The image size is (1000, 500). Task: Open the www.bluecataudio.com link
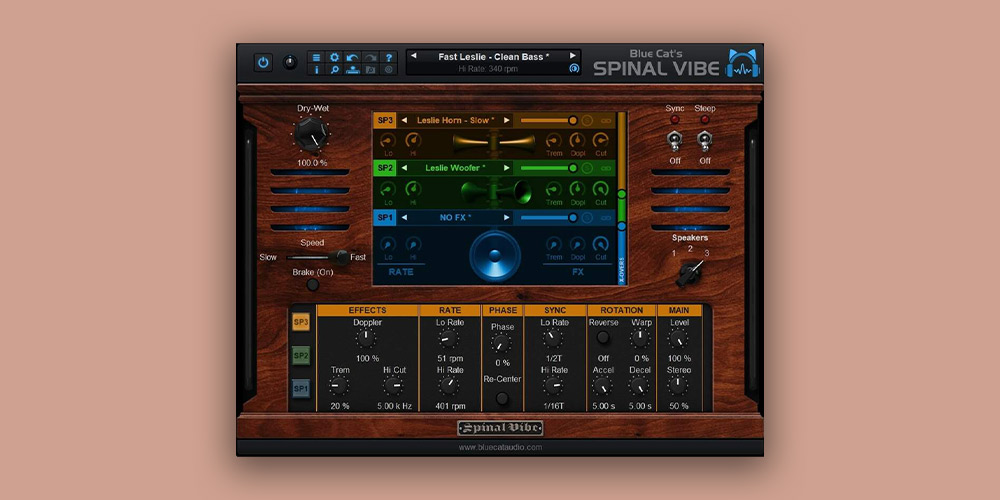(x=500, y=447)
